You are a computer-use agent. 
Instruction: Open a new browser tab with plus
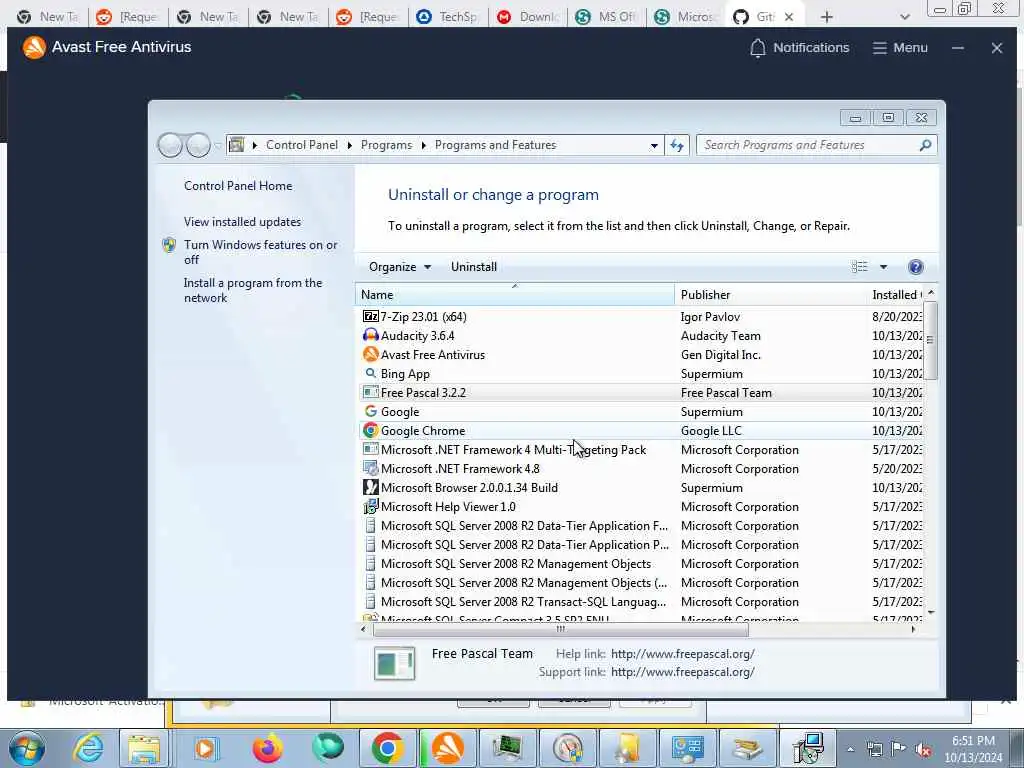827,17
